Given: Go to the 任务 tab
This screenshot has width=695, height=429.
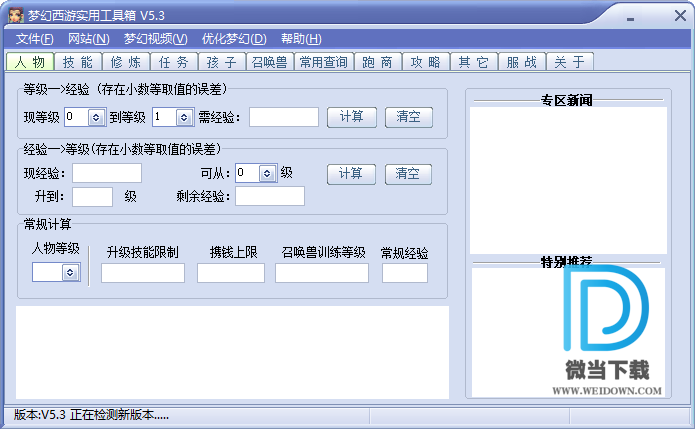Looking at the screenshot, I should (174, 62).
